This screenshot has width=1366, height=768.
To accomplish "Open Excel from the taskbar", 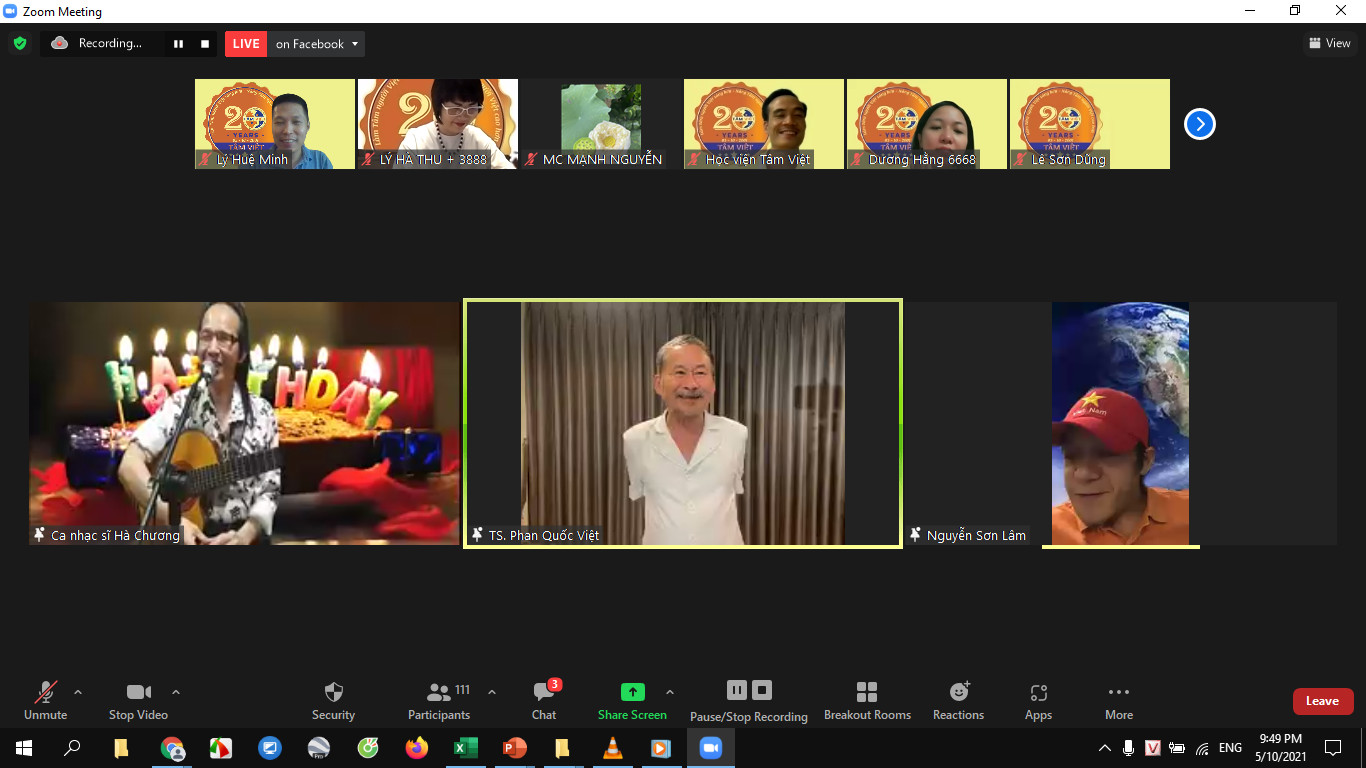I will [465, 748].
